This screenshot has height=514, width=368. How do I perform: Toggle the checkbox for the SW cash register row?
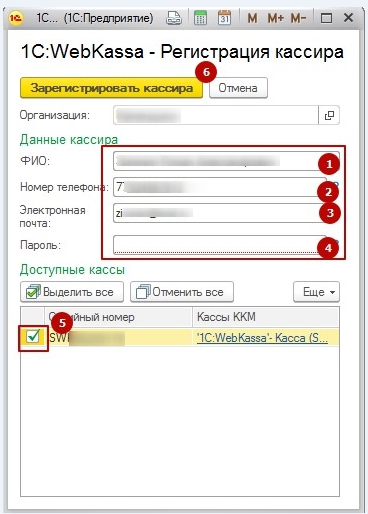[33, 337]
